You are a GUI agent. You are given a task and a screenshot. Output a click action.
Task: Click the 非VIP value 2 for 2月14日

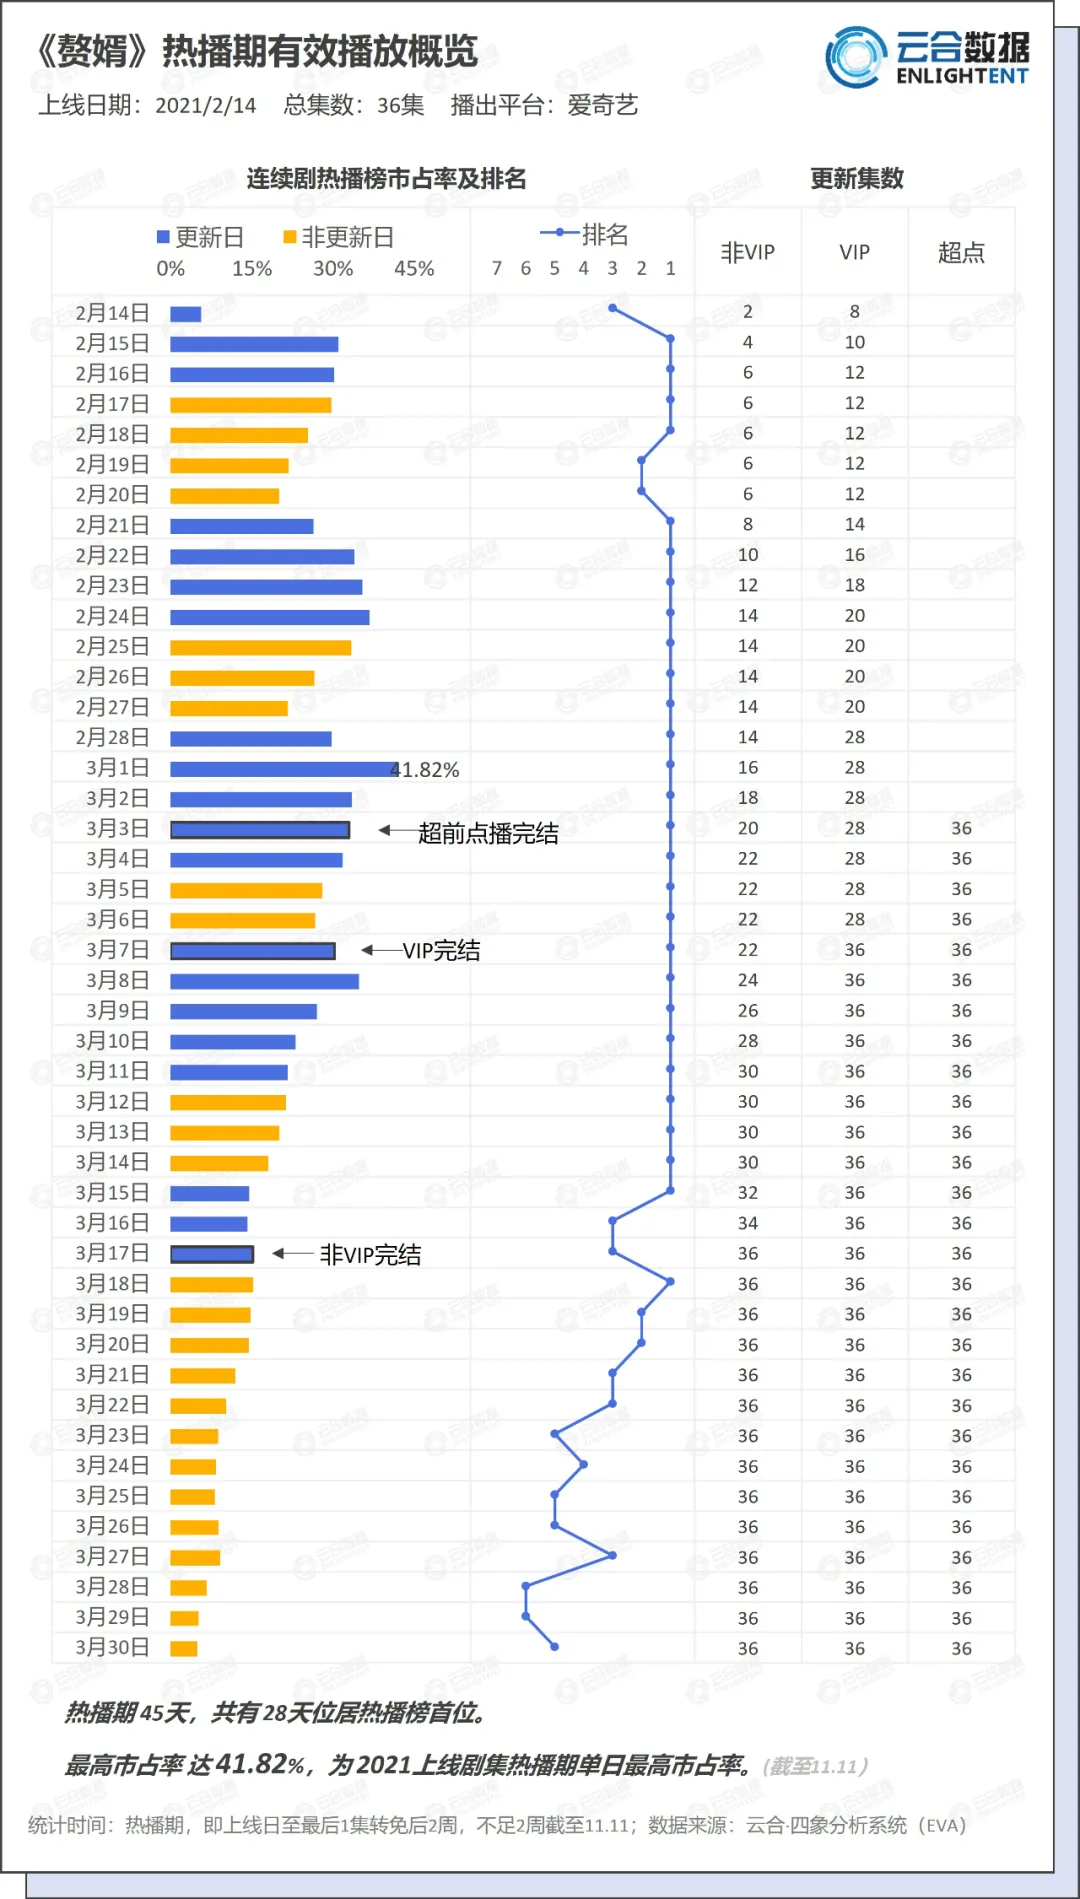coord(748,312)
